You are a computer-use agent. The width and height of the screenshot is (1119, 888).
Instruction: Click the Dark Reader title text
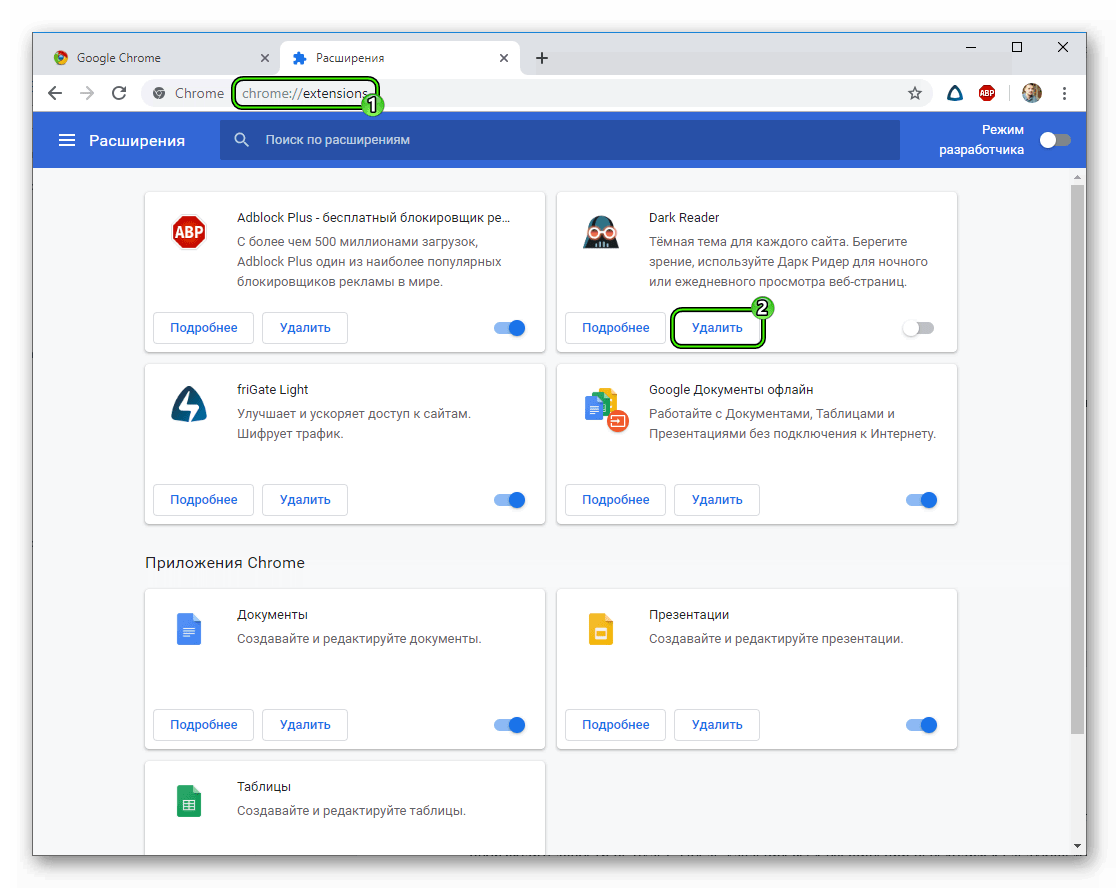684,218
